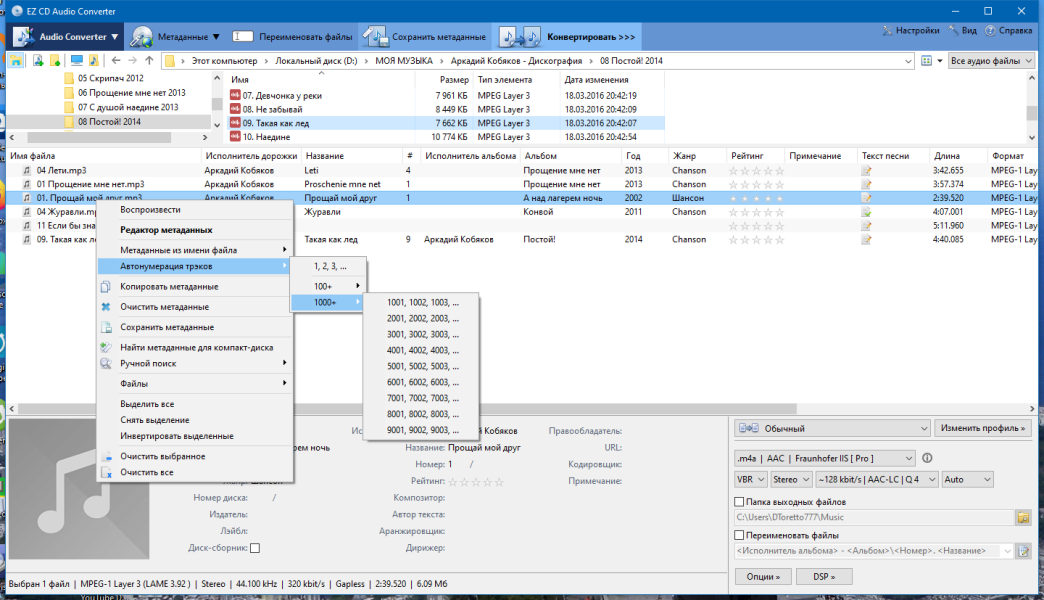The height and width of the screenshot is (600, 1044).
Task: Open Все аудио файлы filter dropdown
Action: click(x=991, y=61)
